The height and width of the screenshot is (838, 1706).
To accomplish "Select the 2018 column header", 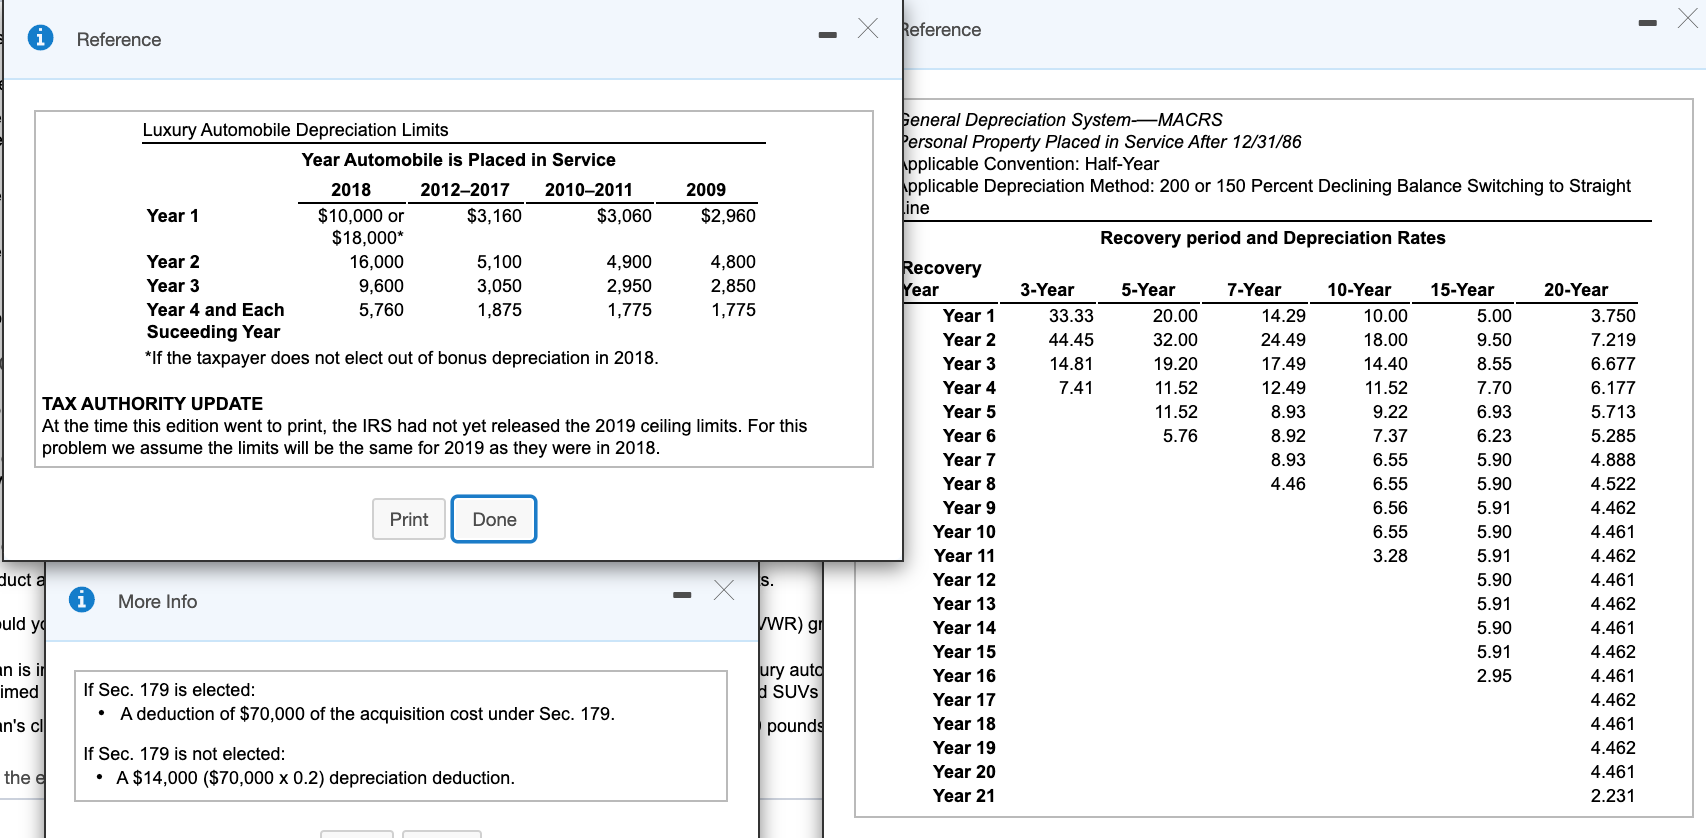I will [351, 190].
